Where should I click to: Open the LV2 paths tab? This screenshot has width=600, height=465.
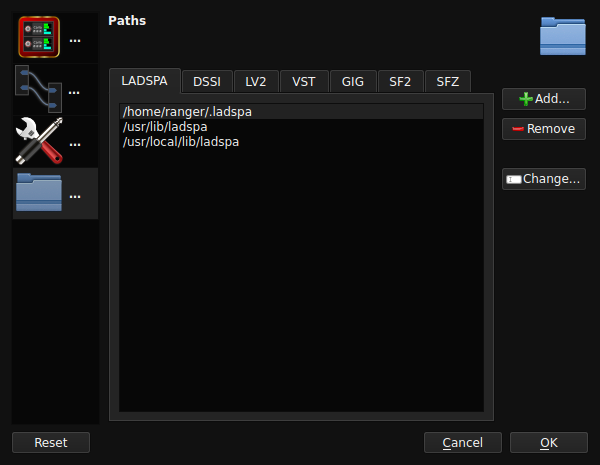click(x=256, y=82)
